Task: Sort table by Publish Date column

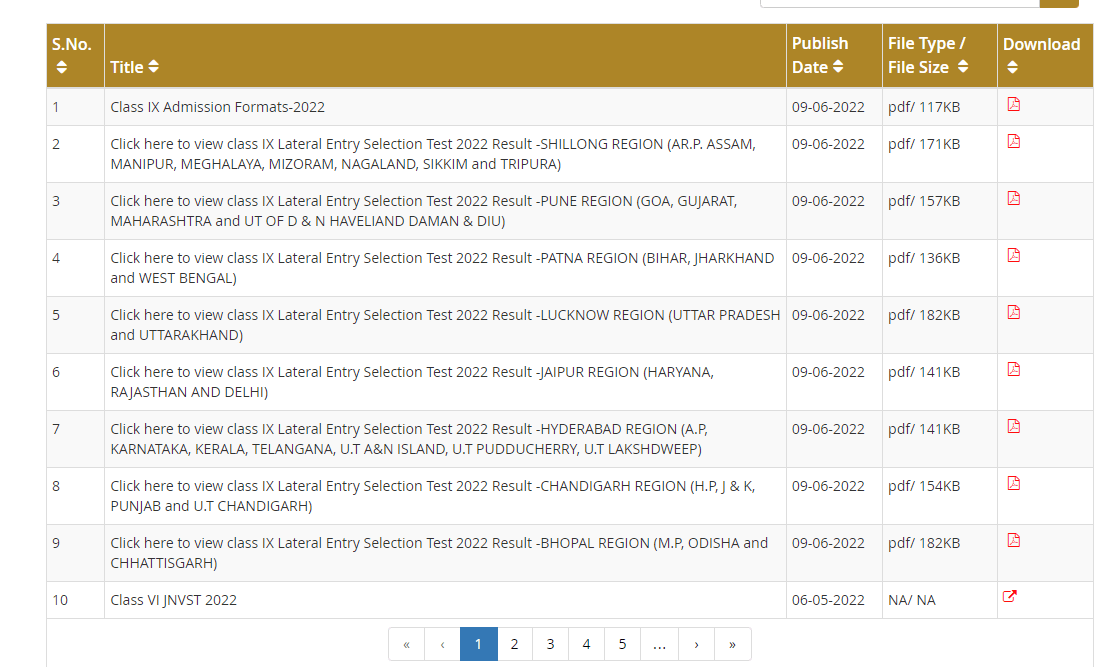Action: click(838, 67)
